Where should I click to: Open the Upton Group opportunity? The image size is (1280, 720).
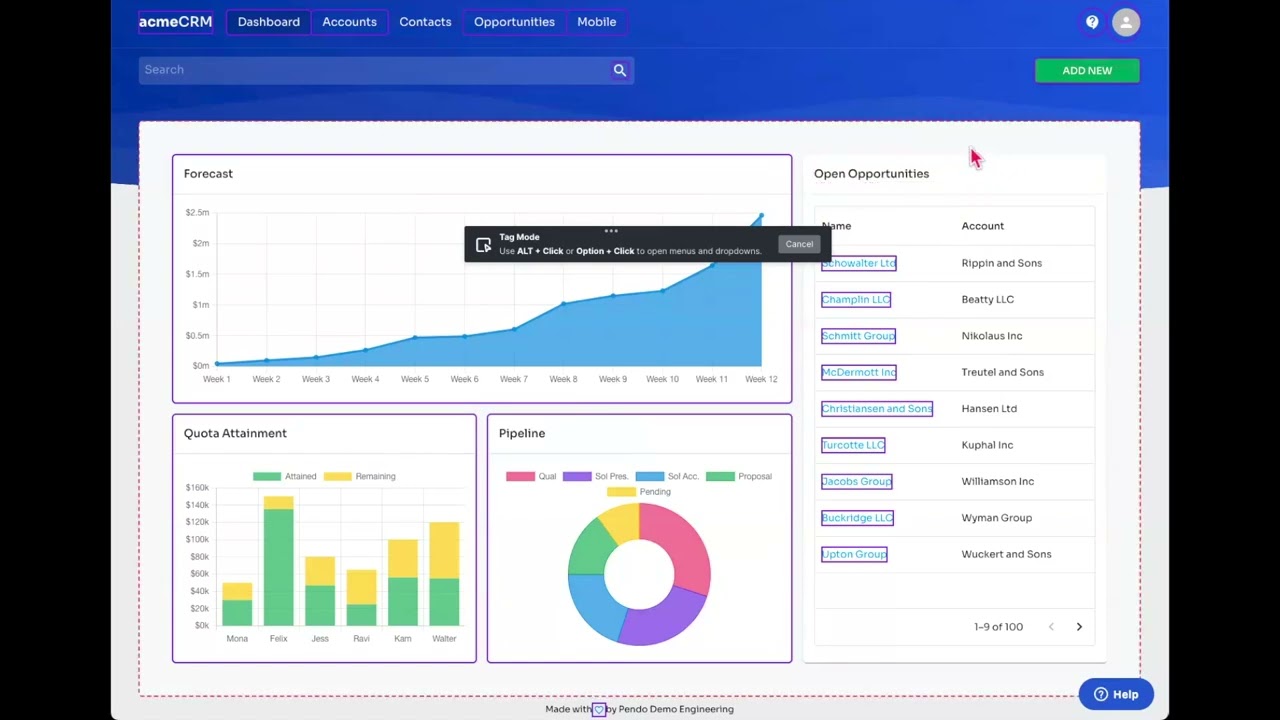point(854,554)
